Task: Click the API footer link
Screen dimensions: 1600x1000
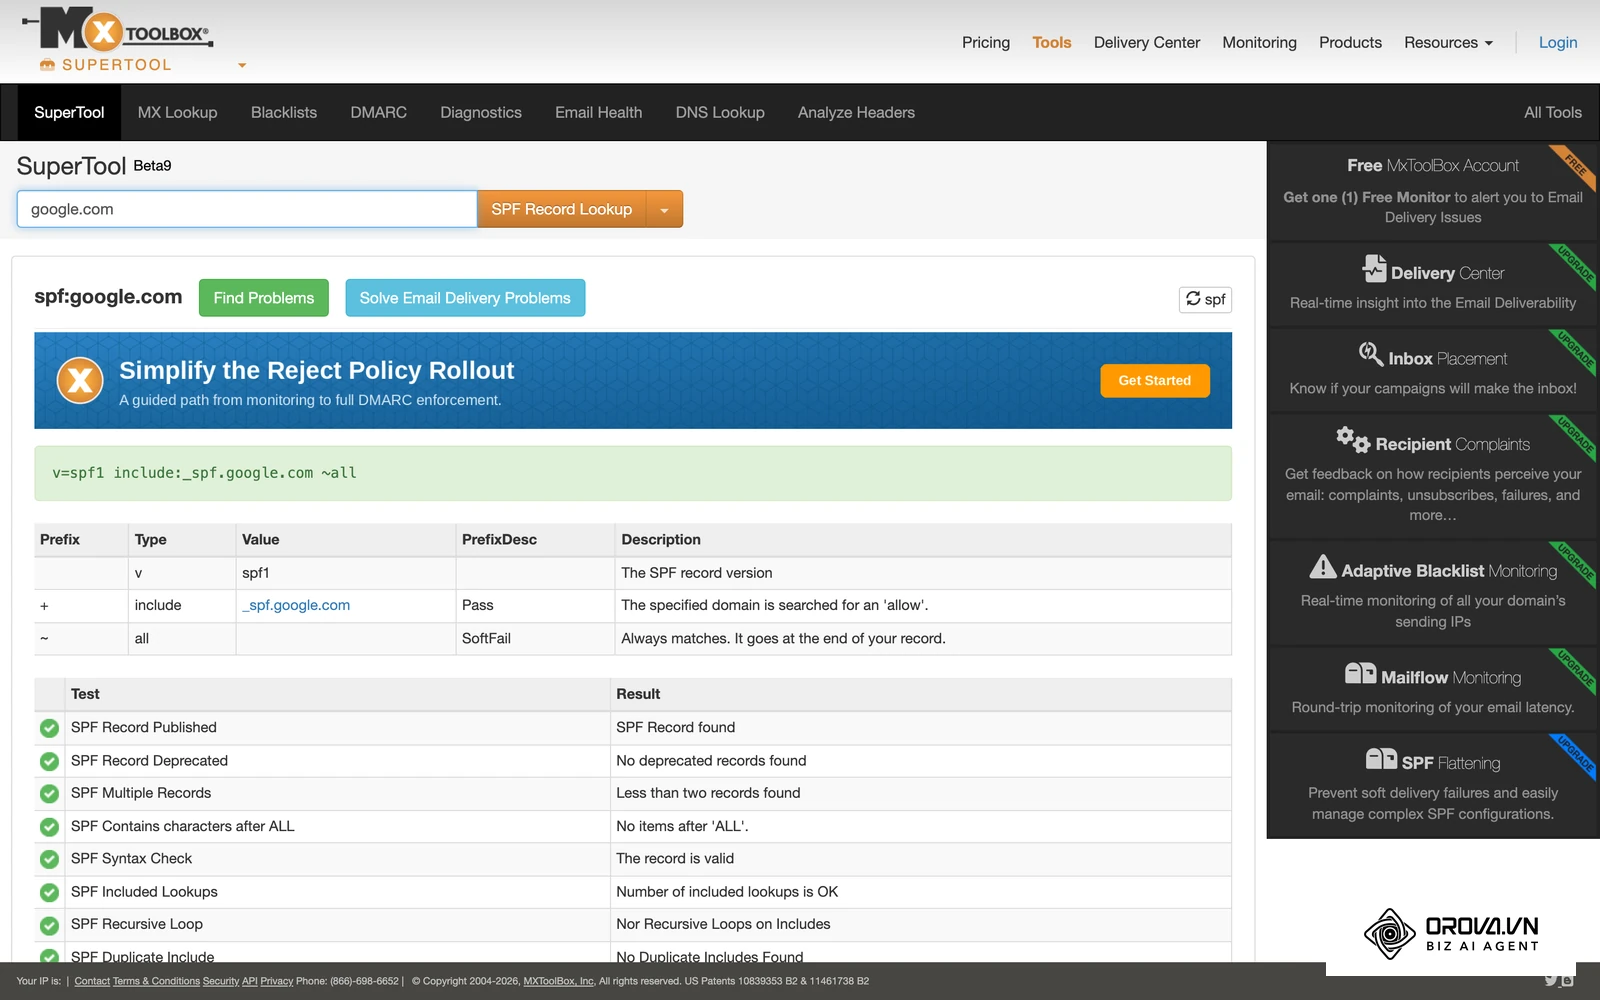Action: pos(250,981)
